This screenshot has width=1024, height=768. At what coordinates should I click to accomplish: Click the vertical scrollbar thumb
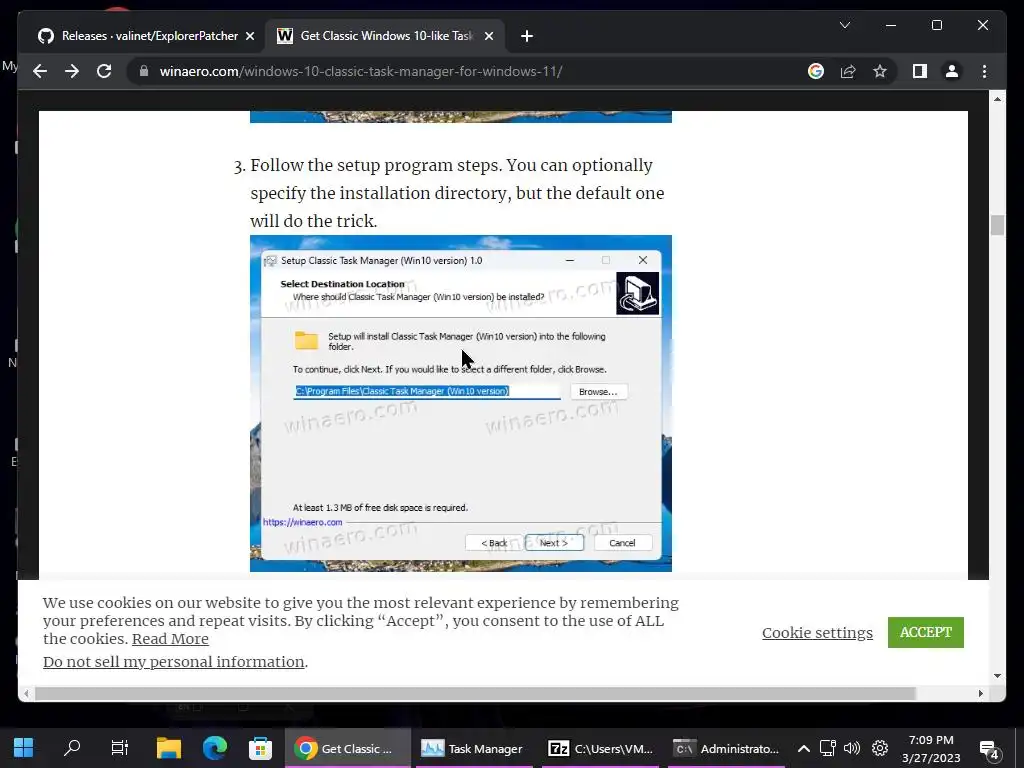997,225
